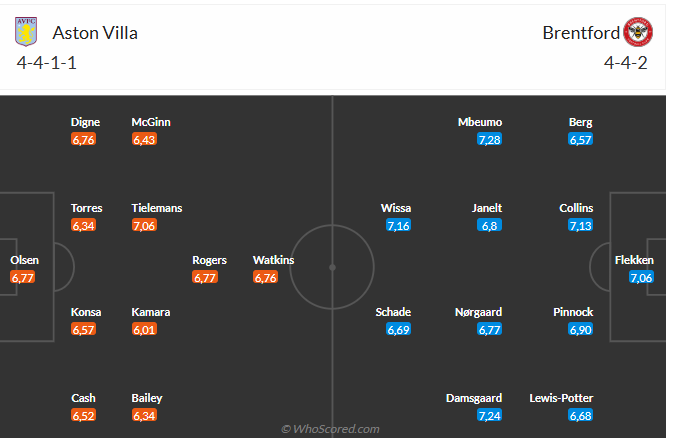Click Wissa's 7,16 rating badge

(399, 226)
